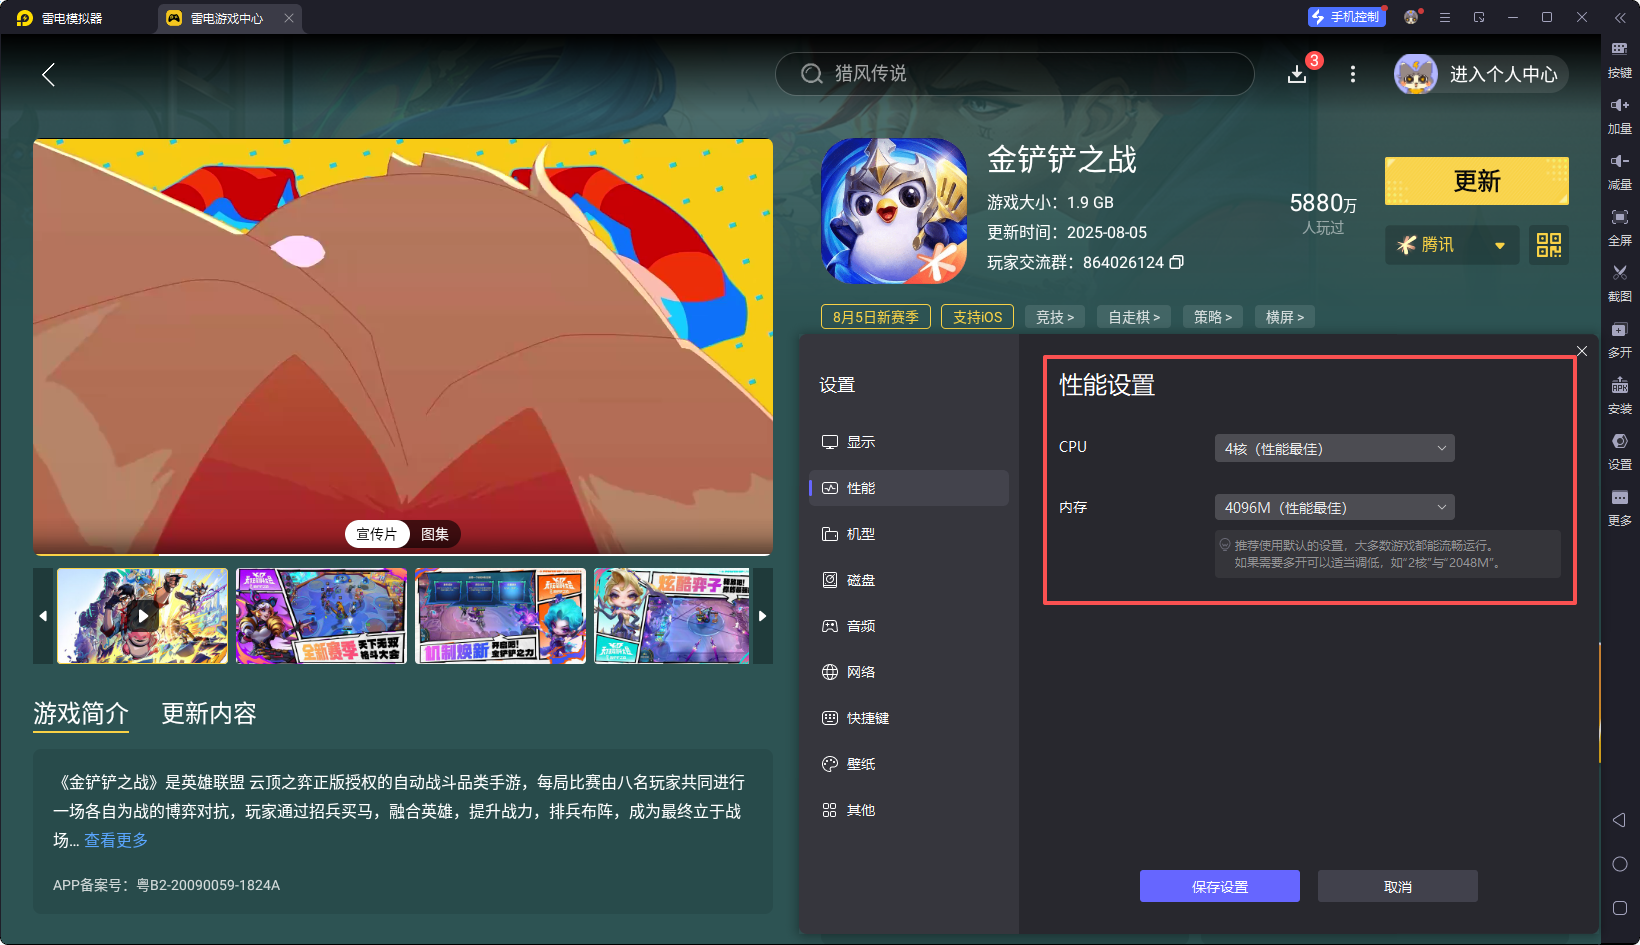Open the hamburger menu in title bar

(1445, 17)
